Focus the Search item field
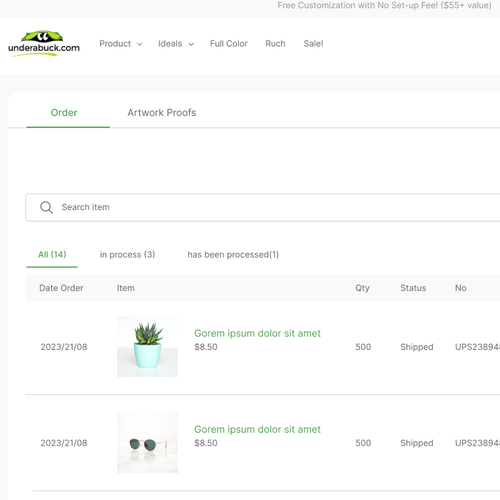 point(263,207)
